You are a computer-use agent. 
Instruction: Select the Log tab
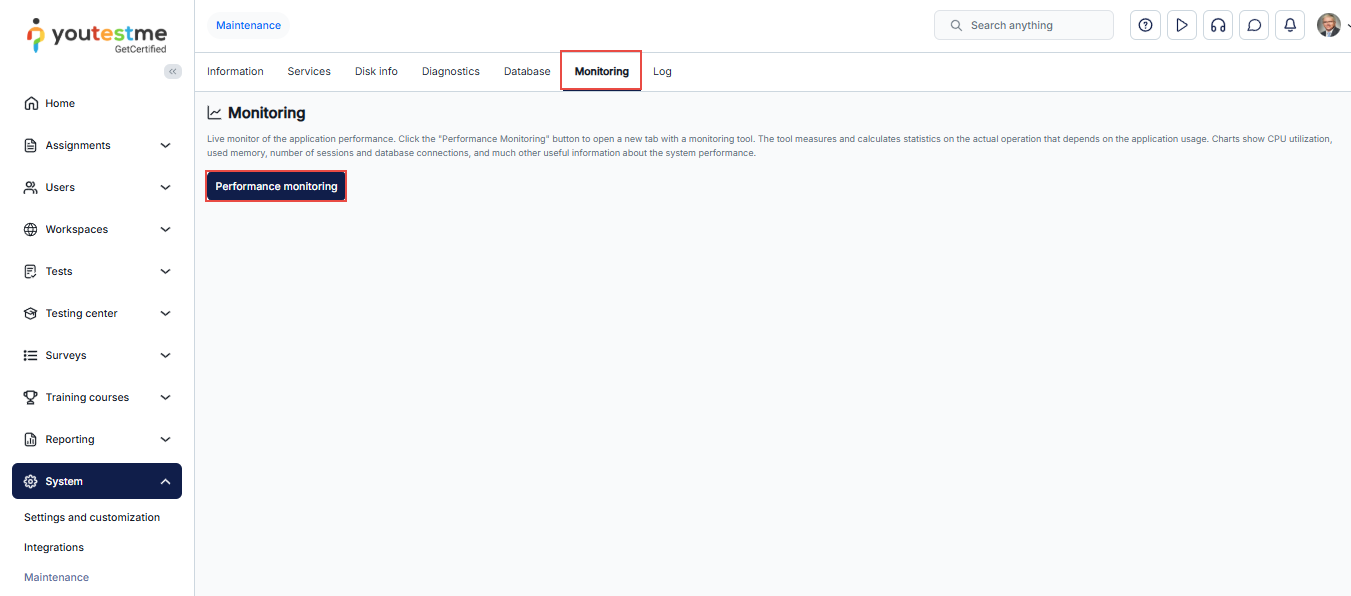[662, 71]
